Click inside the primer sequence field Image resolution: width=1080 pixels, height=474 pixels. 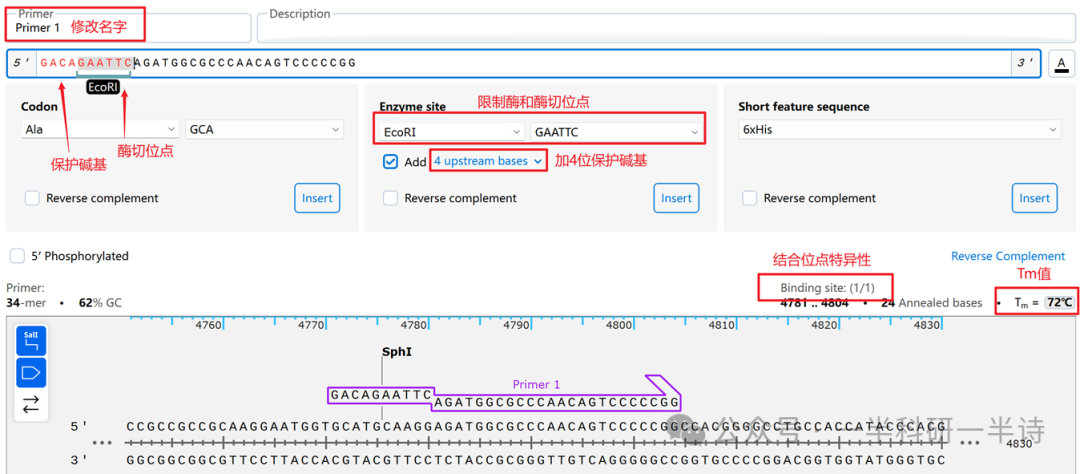[523, 63]
